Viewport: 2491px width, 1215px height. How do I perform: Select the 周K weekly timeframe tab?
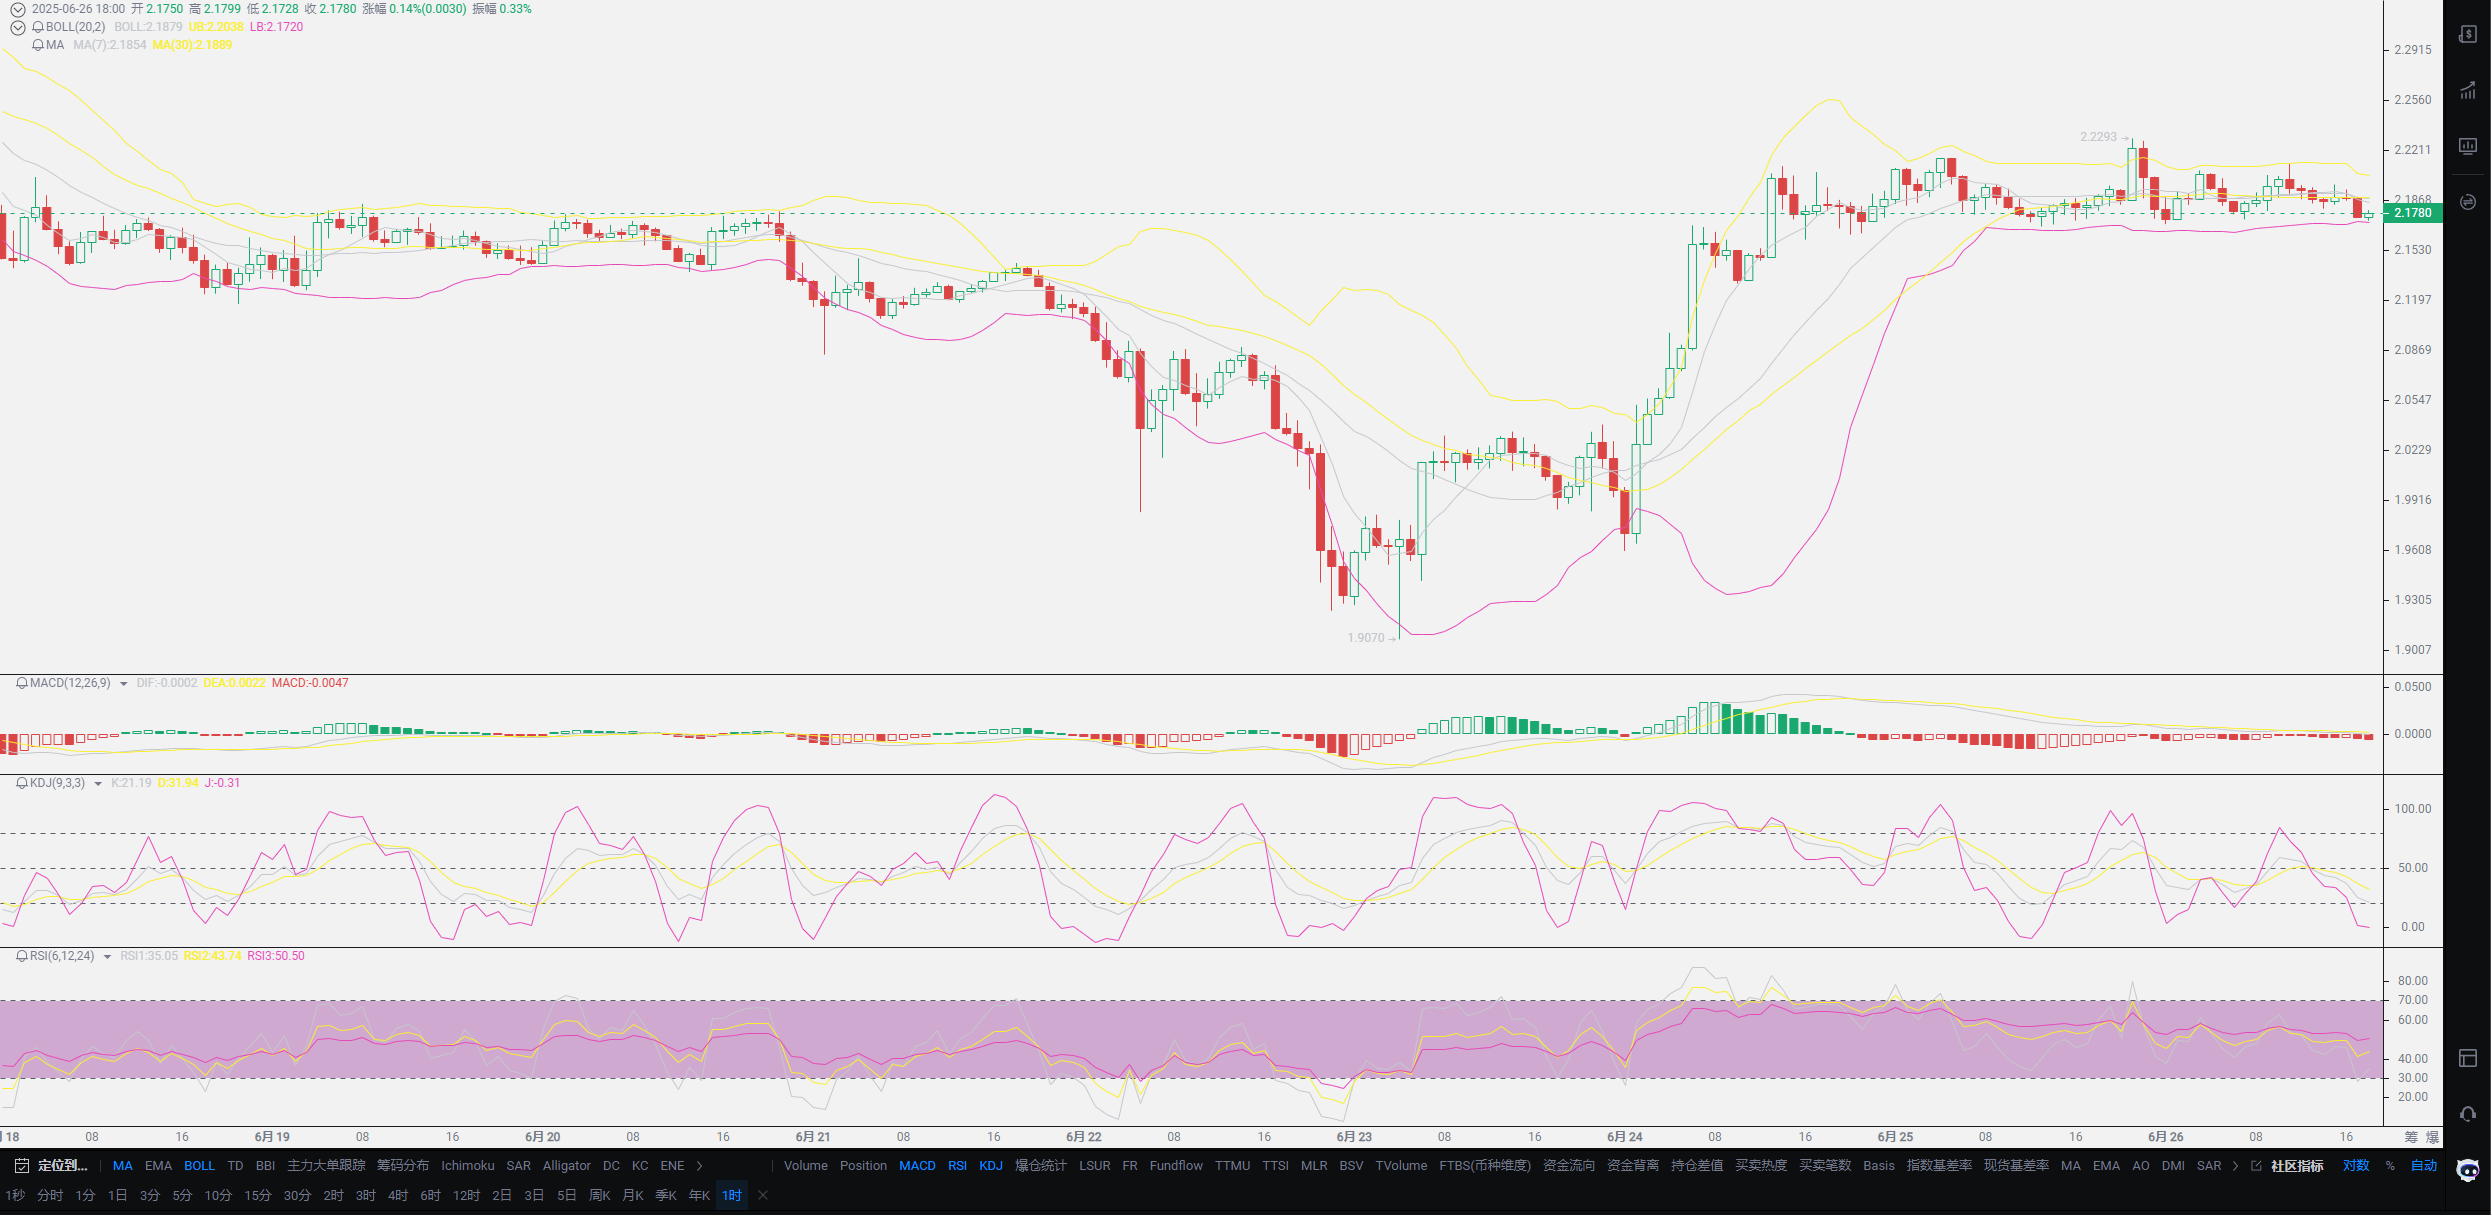point(599,1196)
